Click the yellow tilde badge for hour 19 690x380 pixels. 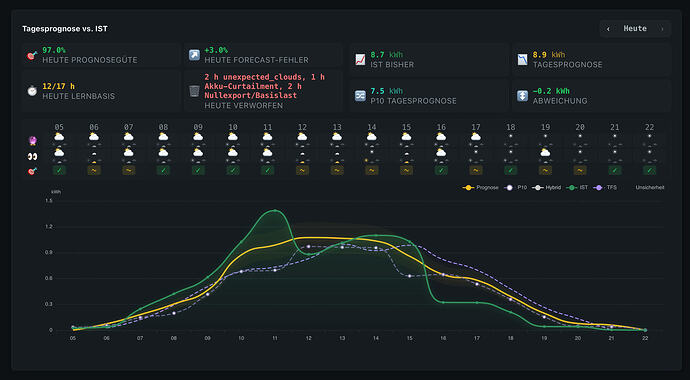tap(545, 170)
